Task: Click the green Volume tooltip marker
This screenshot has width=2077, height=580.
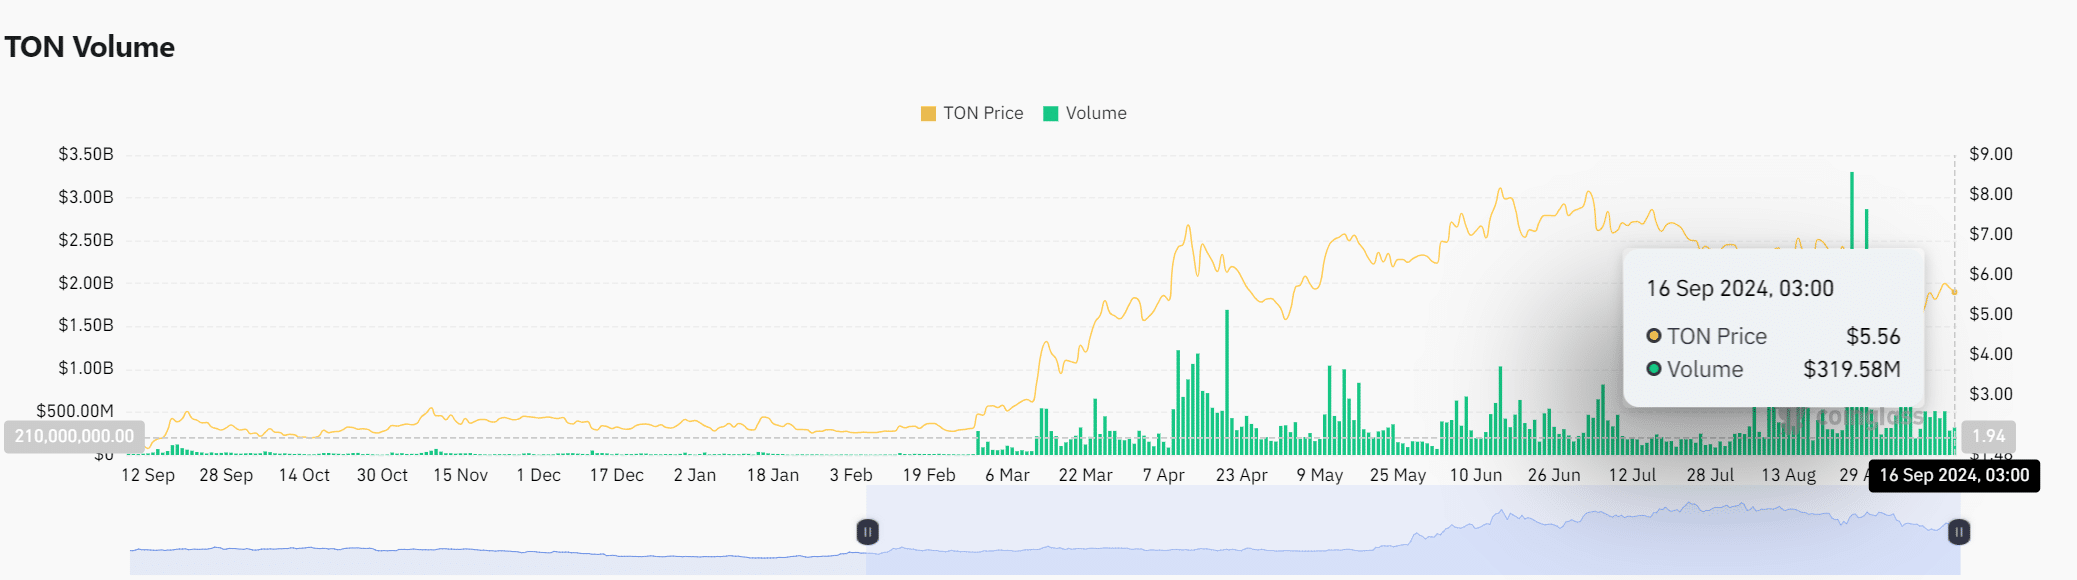Action: pos(1654,369)
